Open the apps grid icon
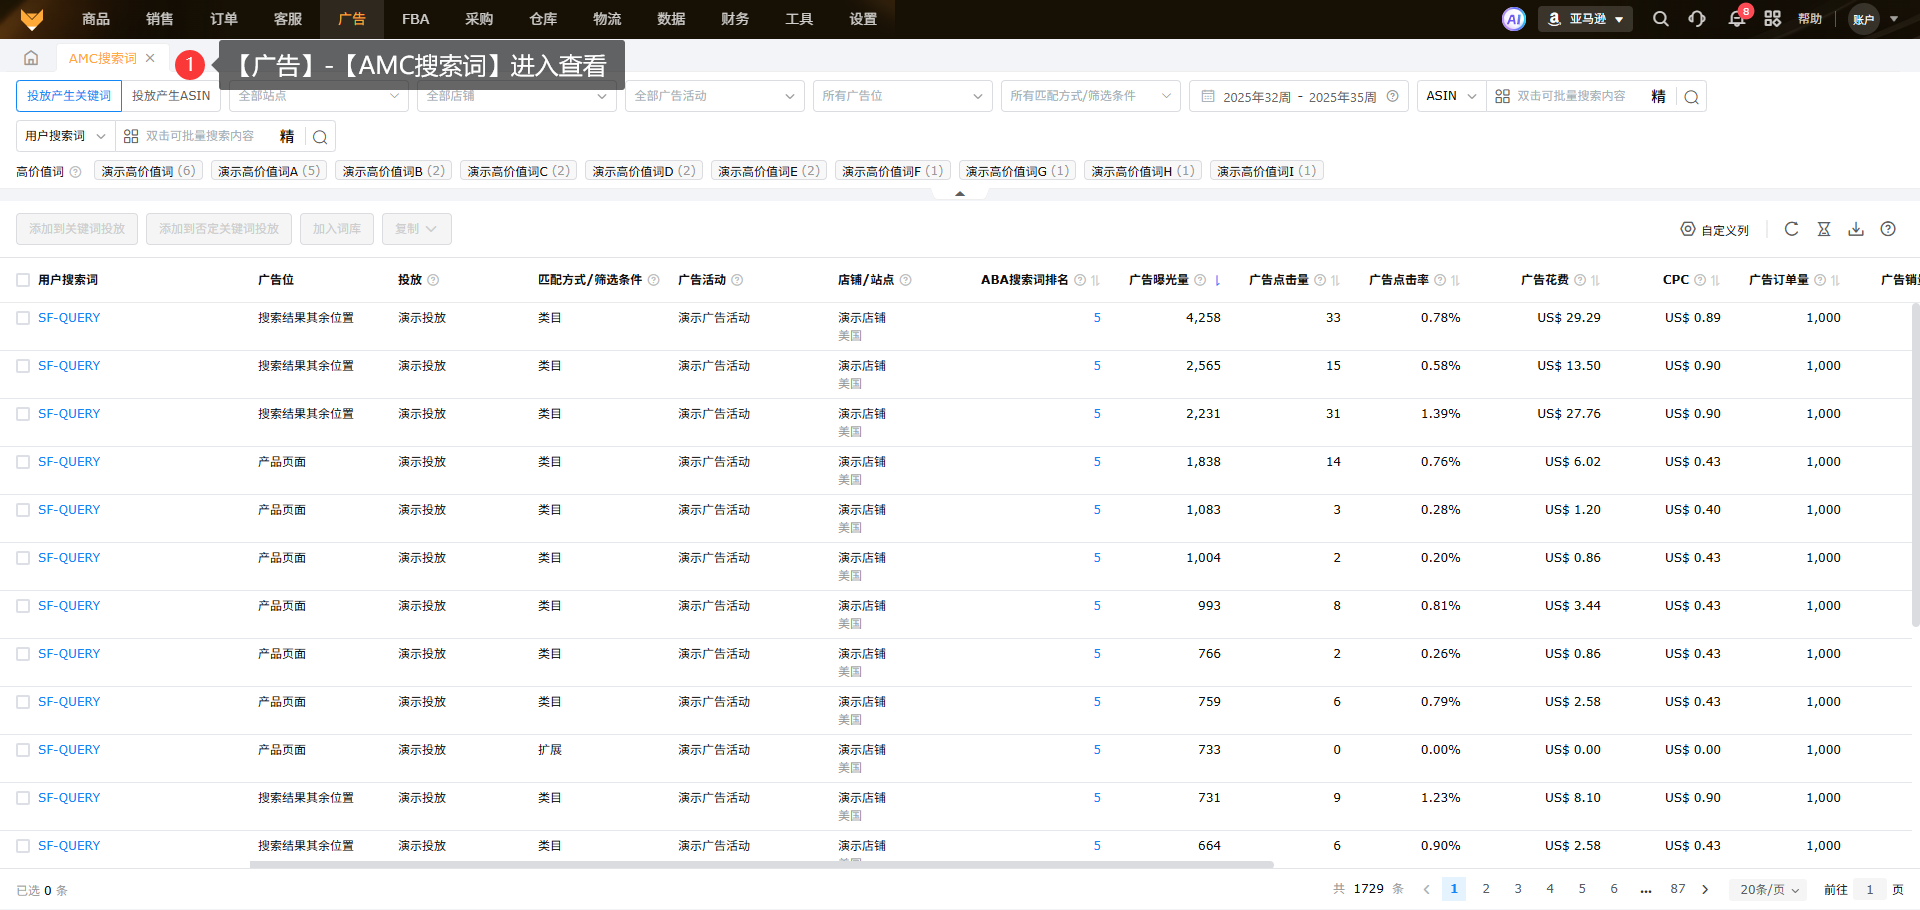Image resolution: width=1920 pixels, height=910 pixels. coord(1772,19)
